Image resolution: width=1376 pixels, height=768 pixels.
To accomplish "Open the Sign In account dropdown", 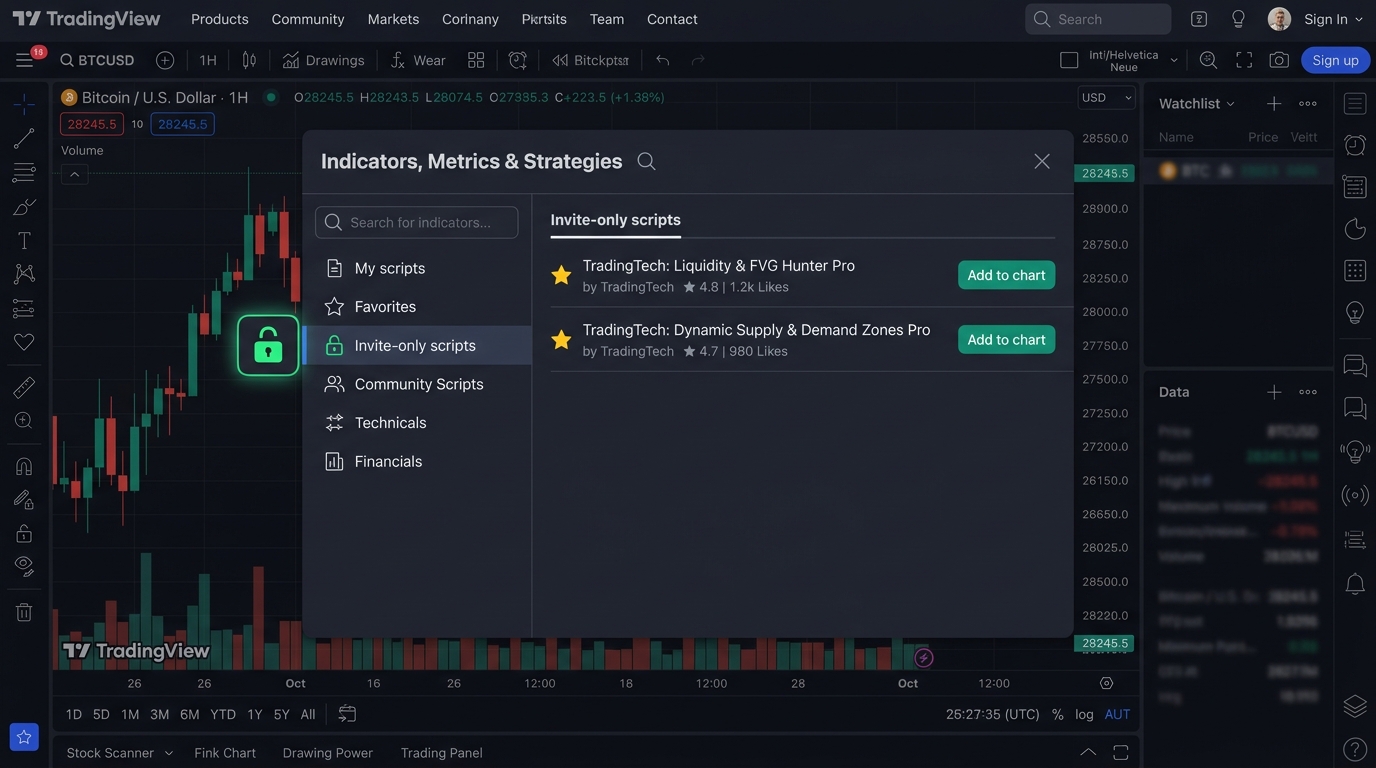I will pos(1333,19).
